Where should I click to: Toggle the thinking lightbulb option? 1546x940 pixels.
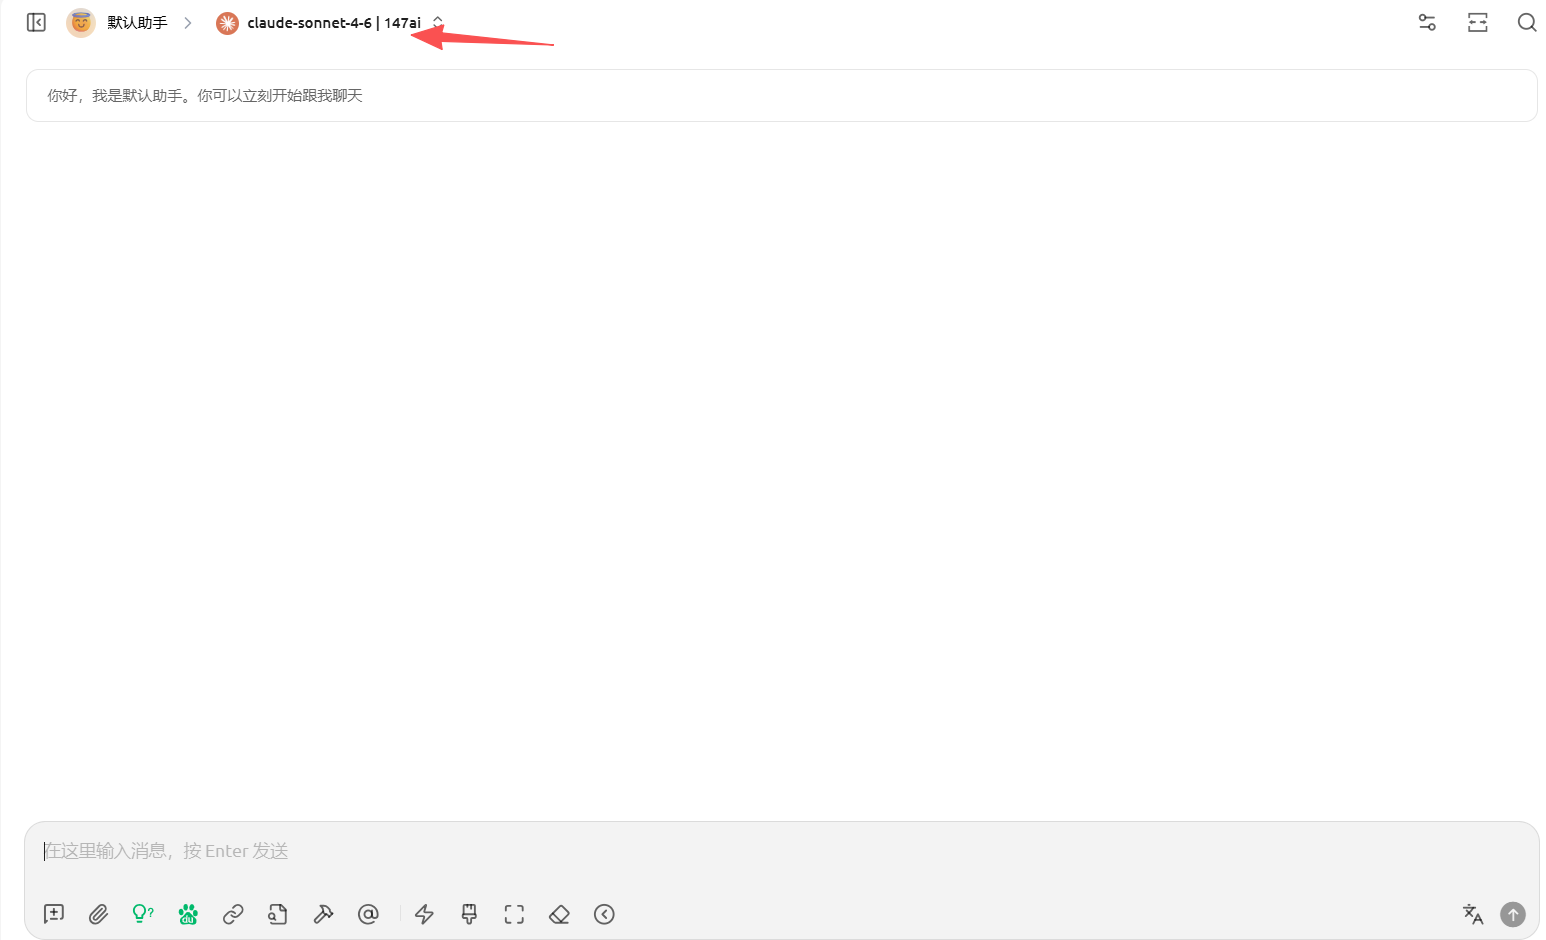[143, 914]
